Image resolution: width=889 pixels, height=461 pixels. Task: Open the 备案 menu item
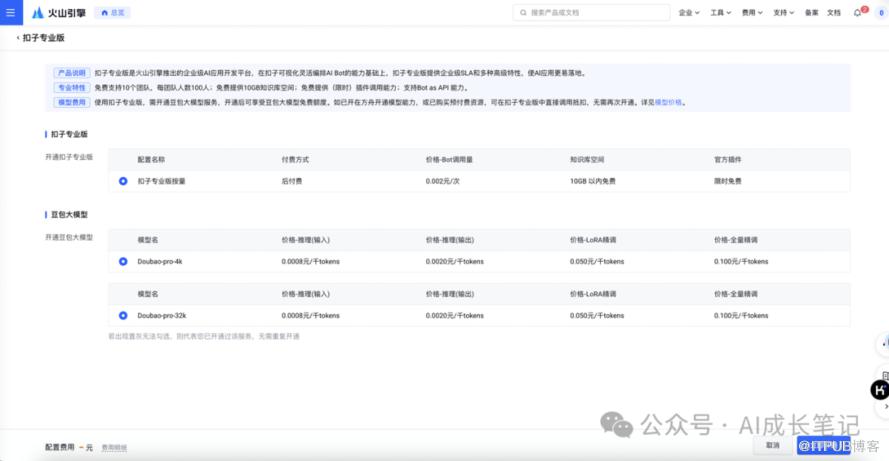(x=811, y=12)
